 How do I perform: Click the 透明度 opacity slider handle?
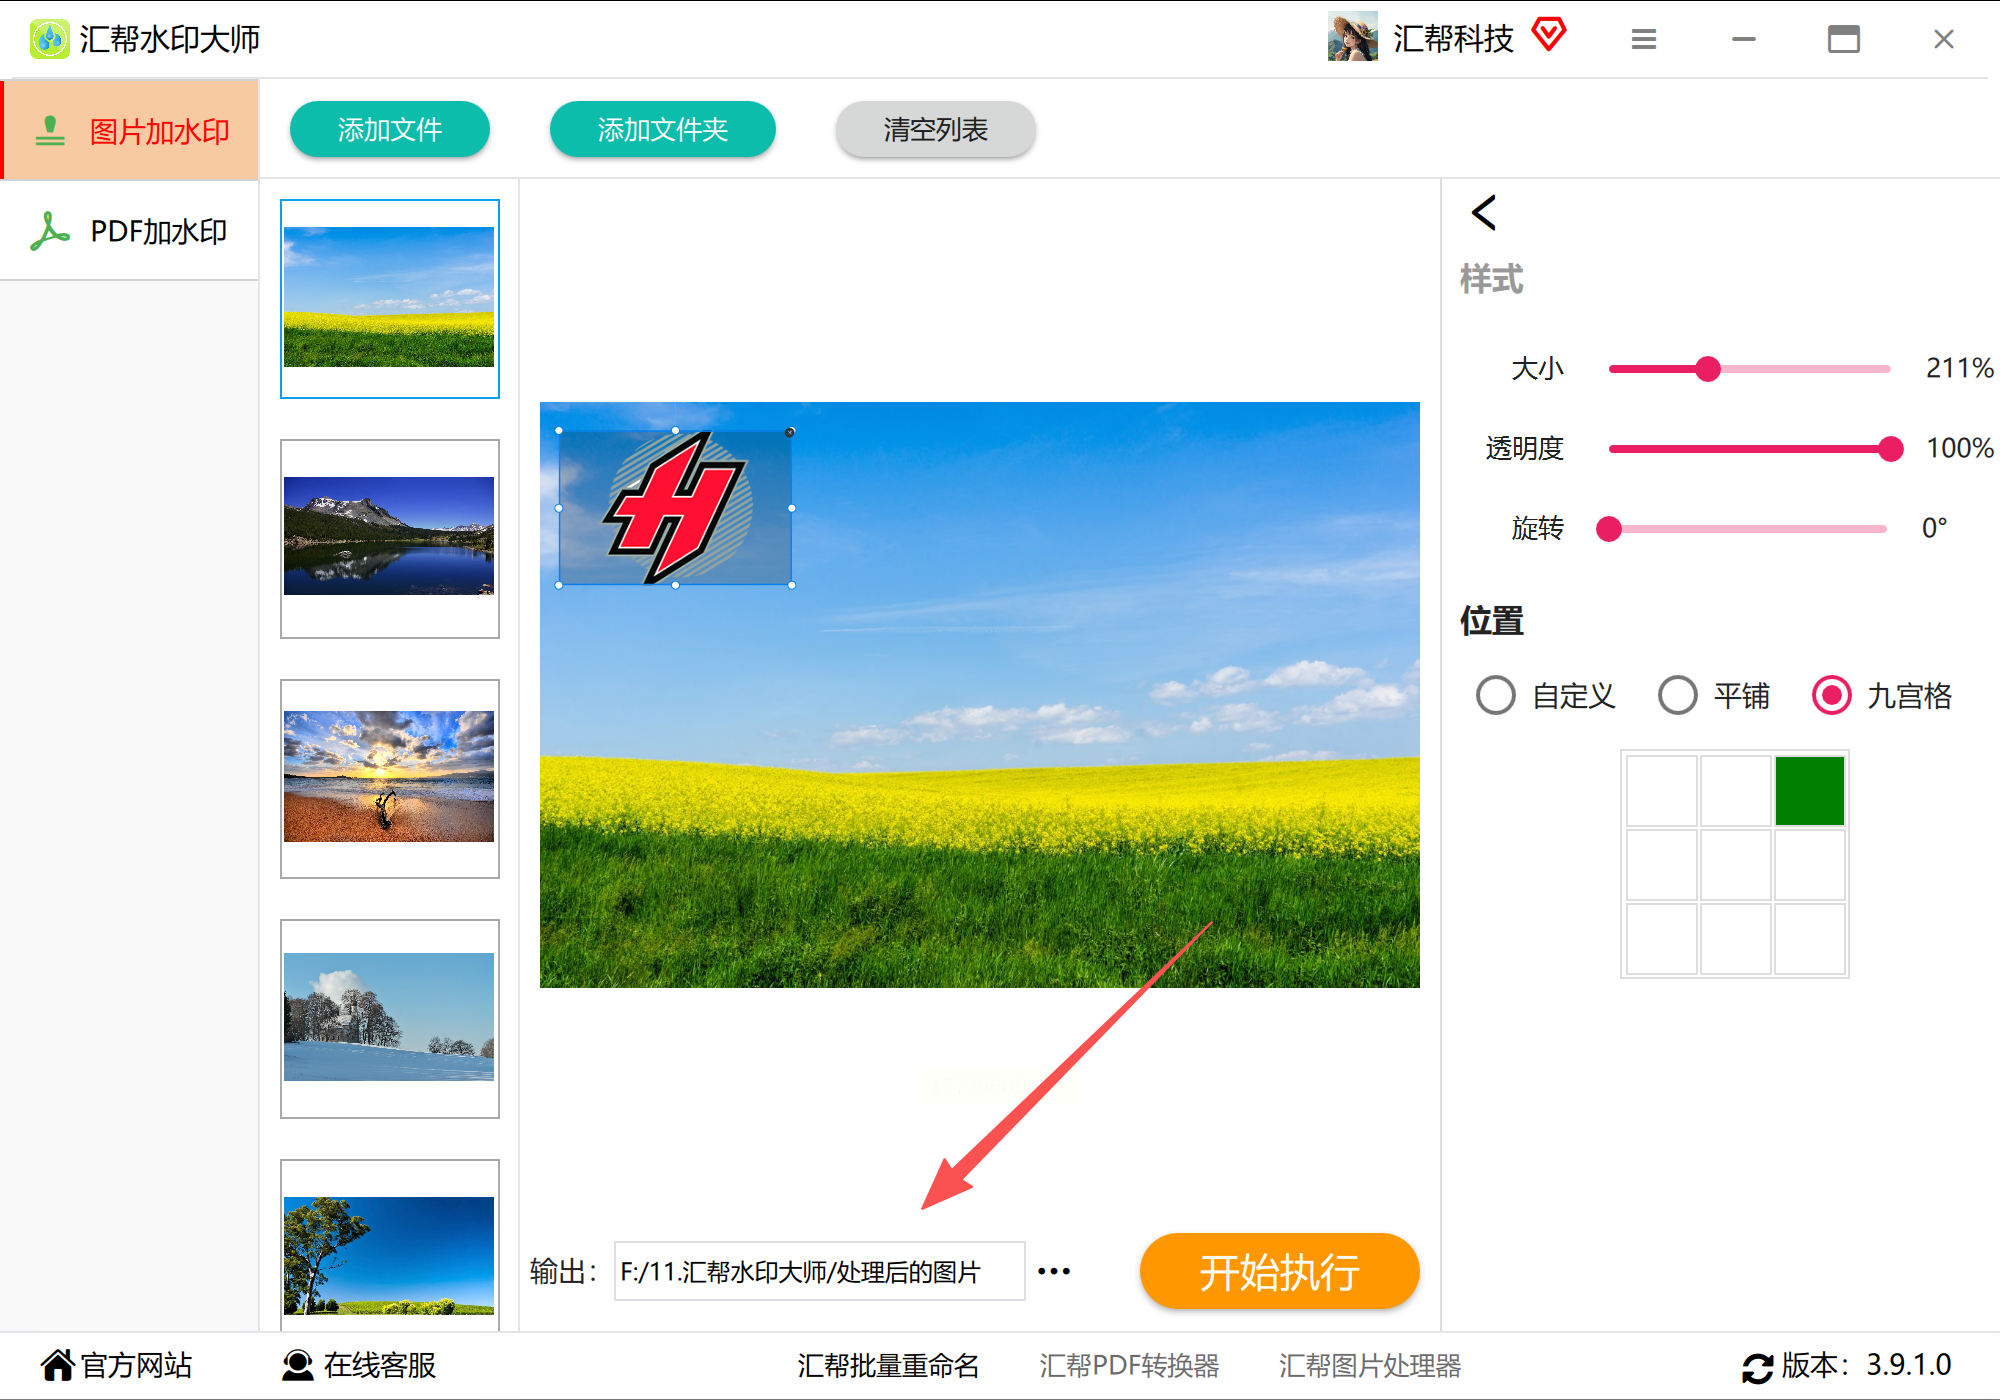click(1890, 449)
